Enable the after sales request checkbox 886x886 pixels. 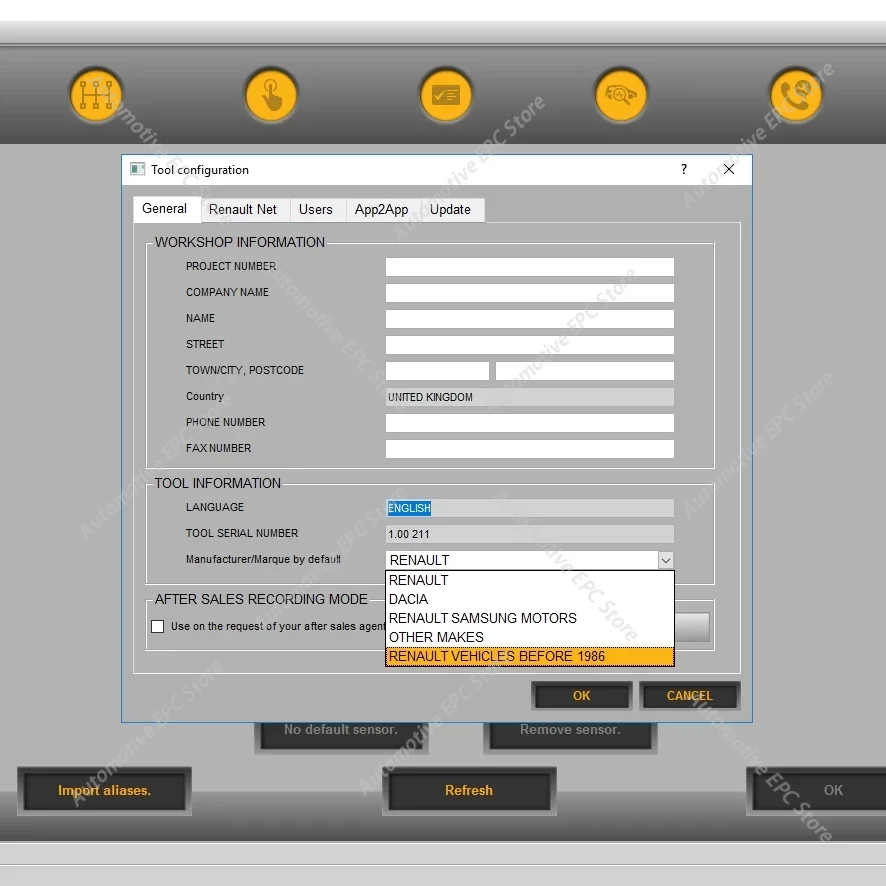[158, 626]
